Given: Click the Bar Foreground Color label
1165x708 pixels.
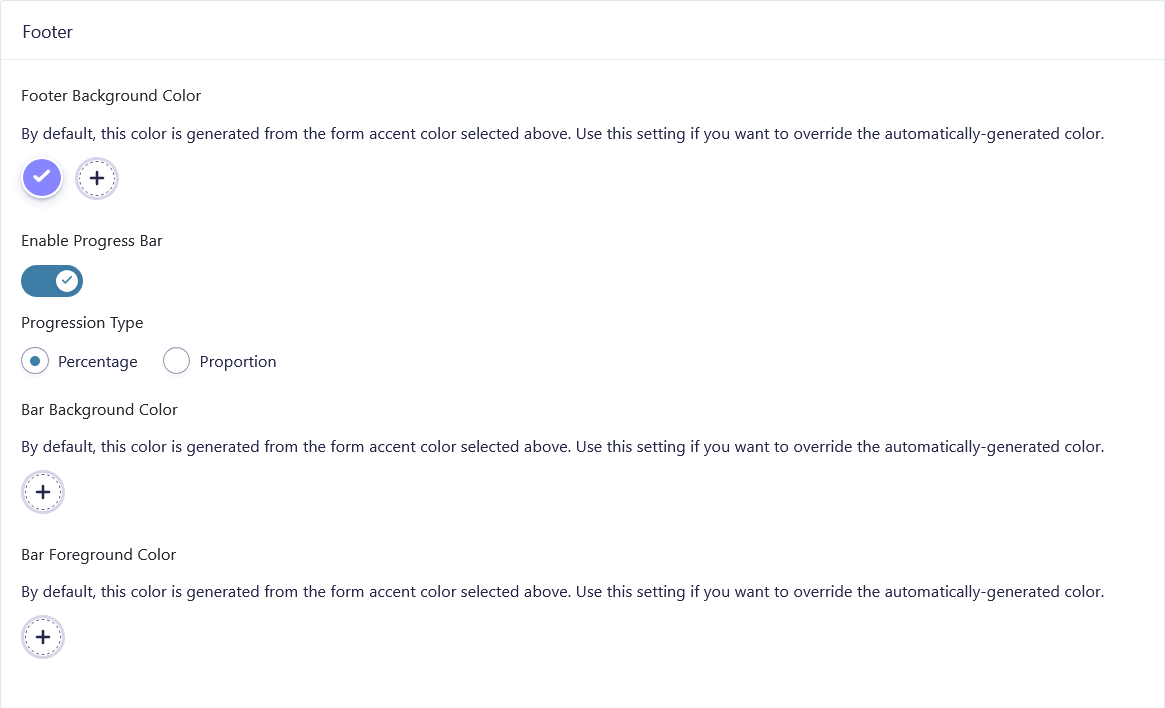Looking at the screenshot, I should (x=98, y=555).
